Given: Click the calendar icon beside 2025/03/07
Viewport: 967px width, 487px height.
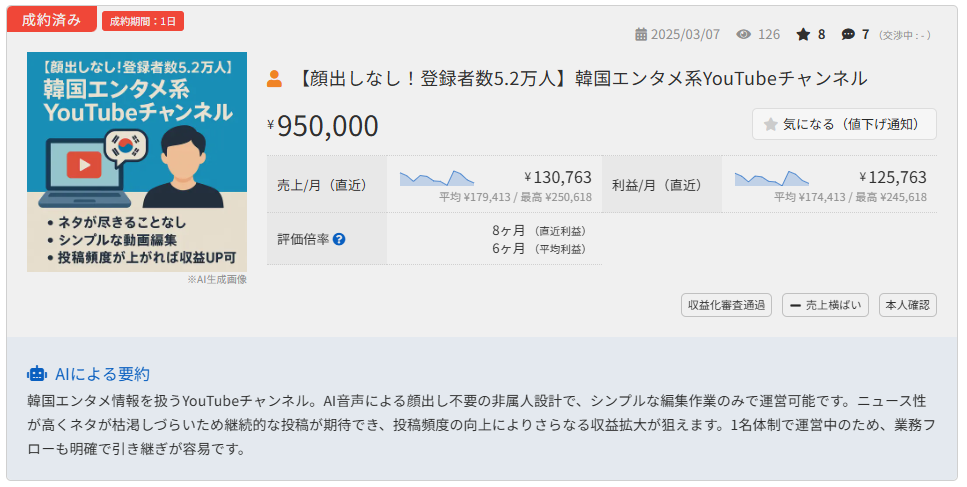Looking at the screenshot, I should 641,34.
